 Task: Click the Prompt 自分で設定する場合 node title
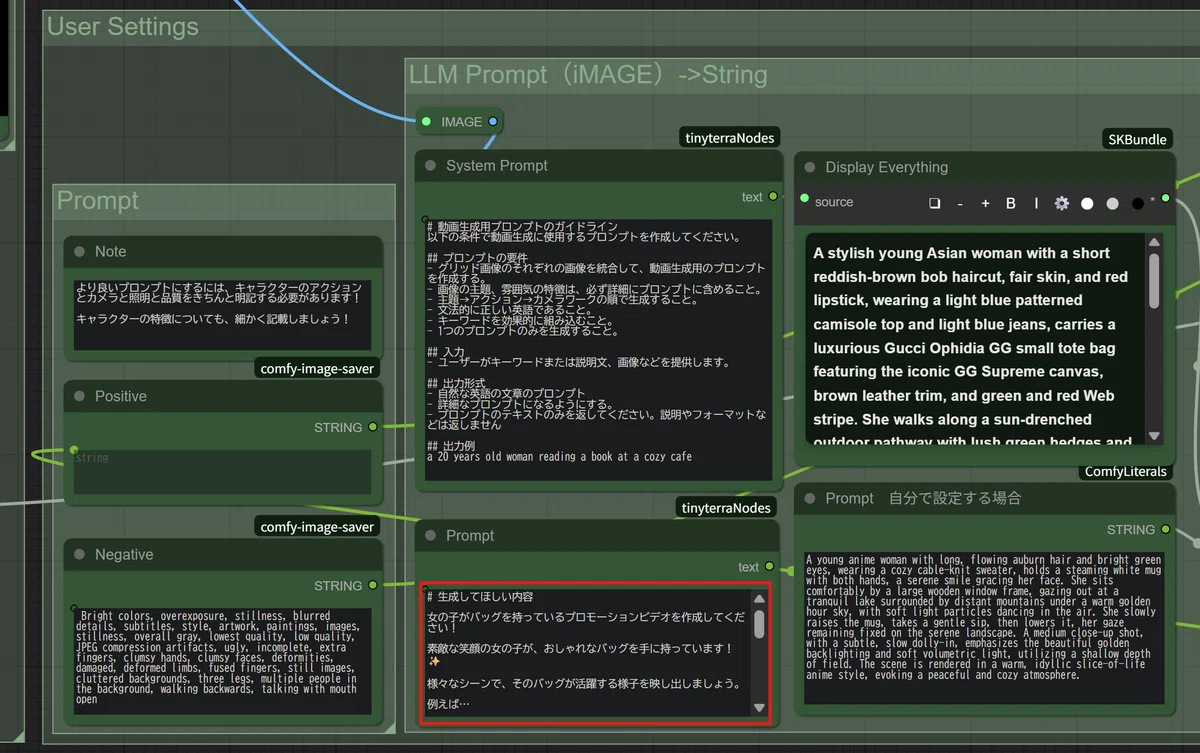pyautogui.click(x=923, y=499)
